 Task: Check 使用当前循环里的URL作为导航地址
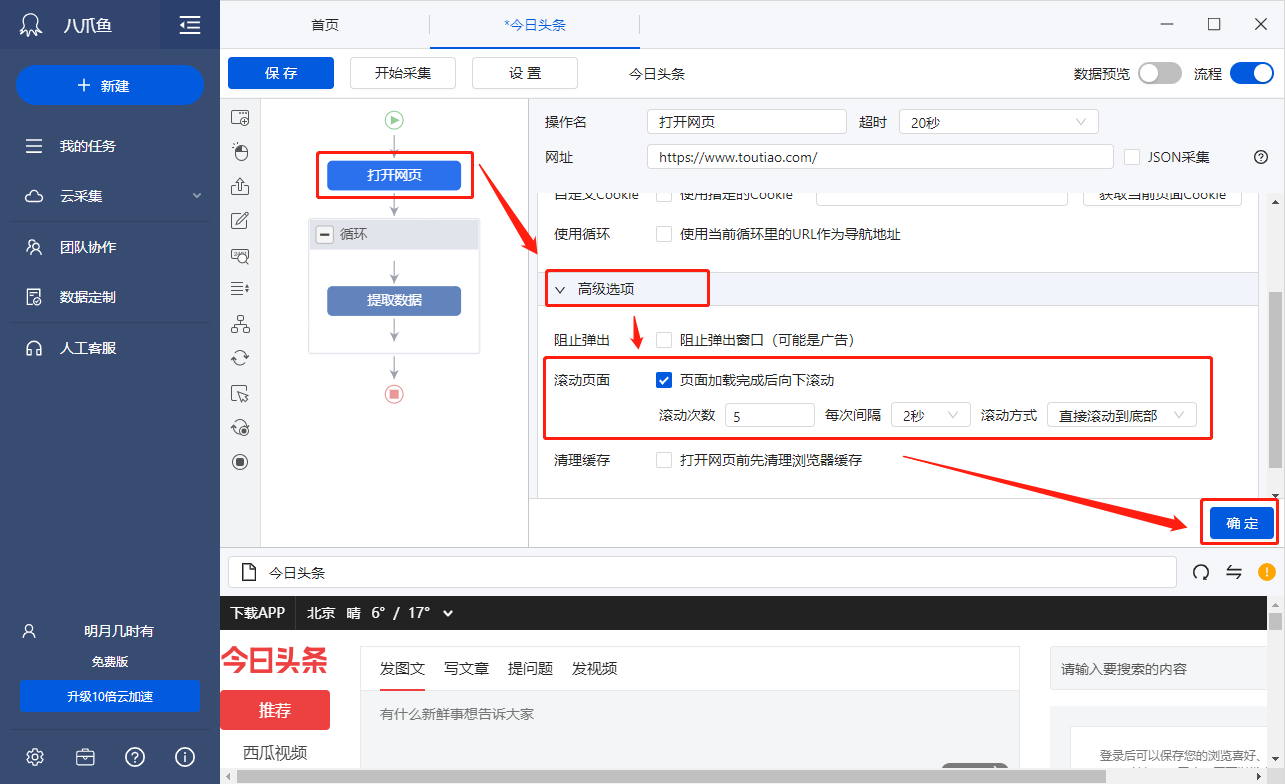coord(664,234)
